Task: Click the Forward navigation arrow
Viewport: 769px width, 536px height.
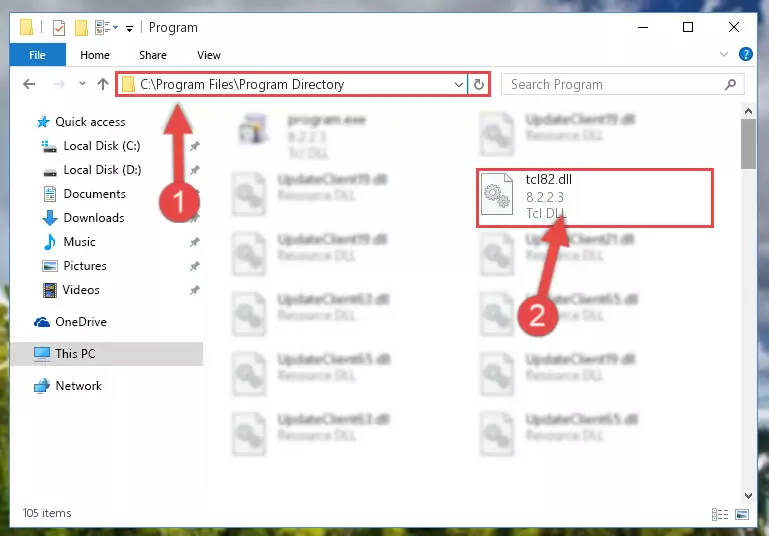Action: tap(58, 84)
